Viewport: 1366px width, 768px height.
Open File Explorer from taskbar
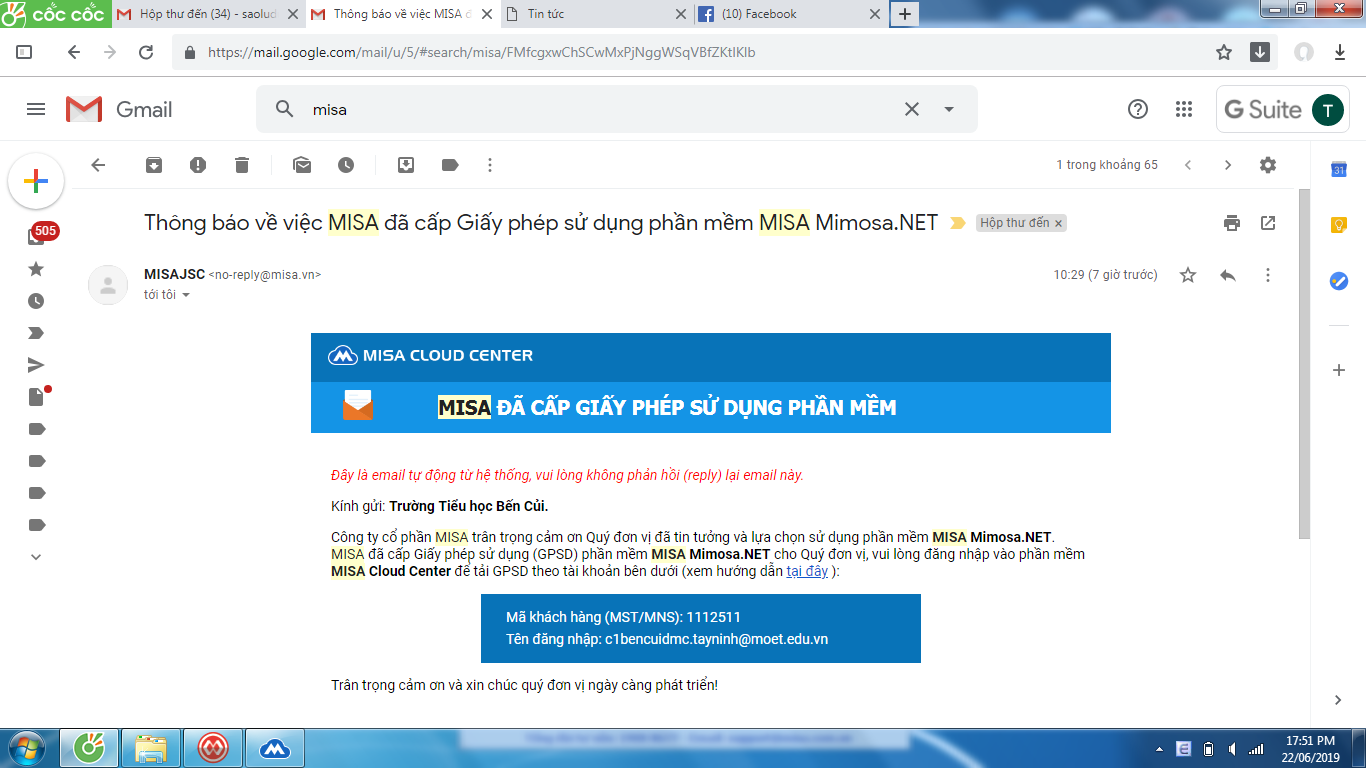[151, 747]
